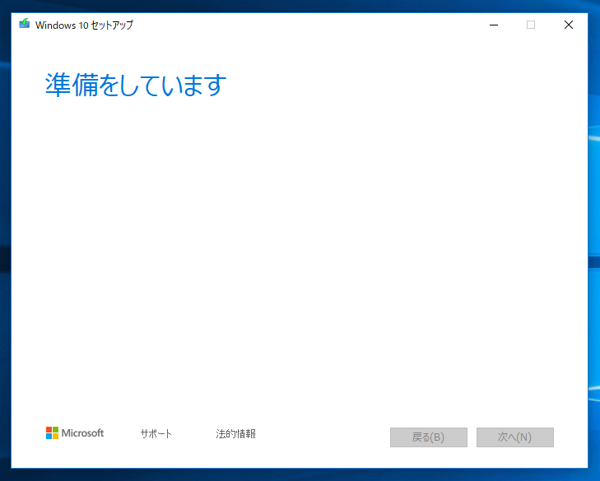Open the 法的情報 link
The height and width of the screenshot is (481, 600).
point(235,434)
